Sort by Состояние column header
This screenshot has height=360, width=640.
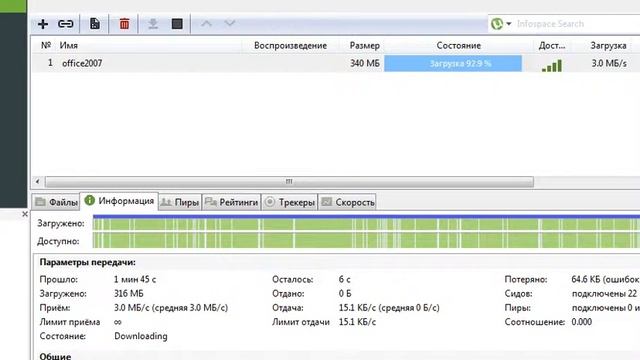click(458, 46)
